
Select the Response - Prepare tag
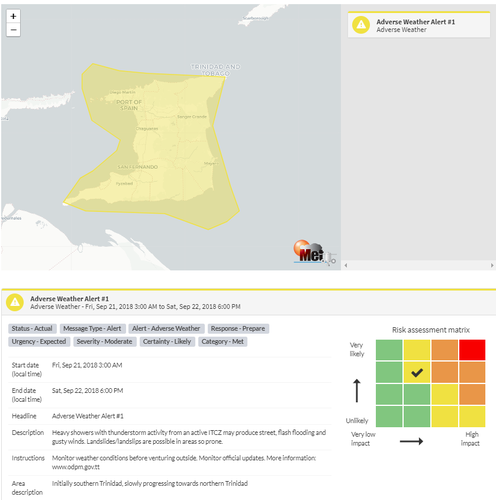(238, 329)
